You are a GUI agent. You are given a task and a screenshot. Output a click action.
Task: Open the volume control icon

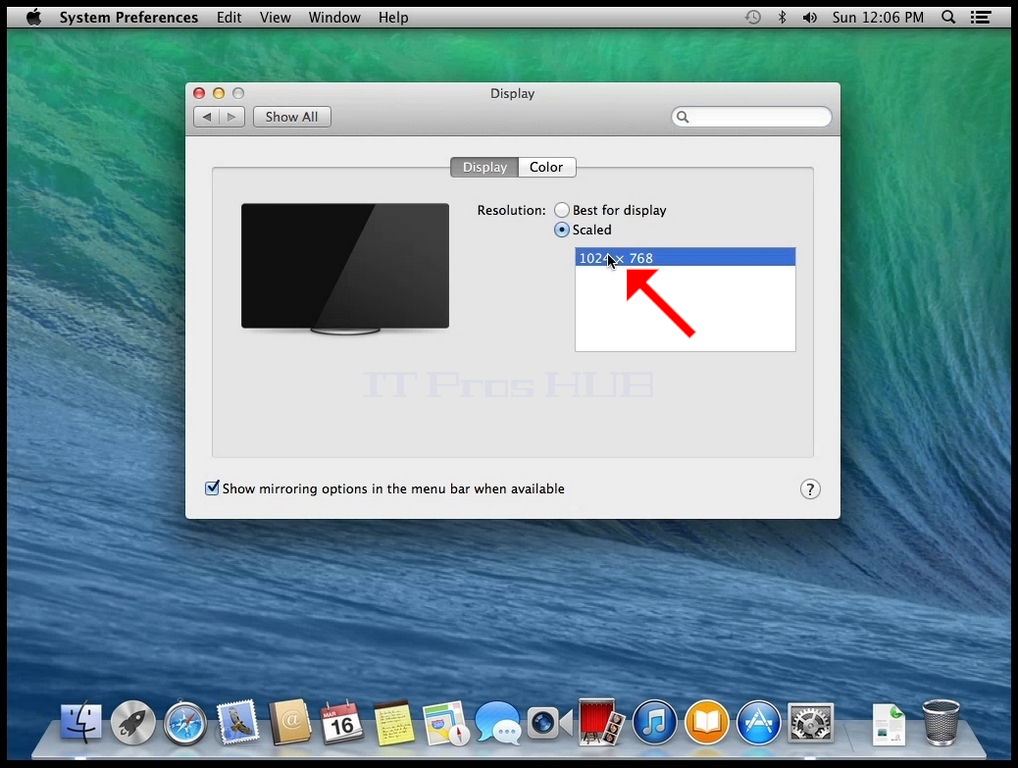(x=810, y=18)
